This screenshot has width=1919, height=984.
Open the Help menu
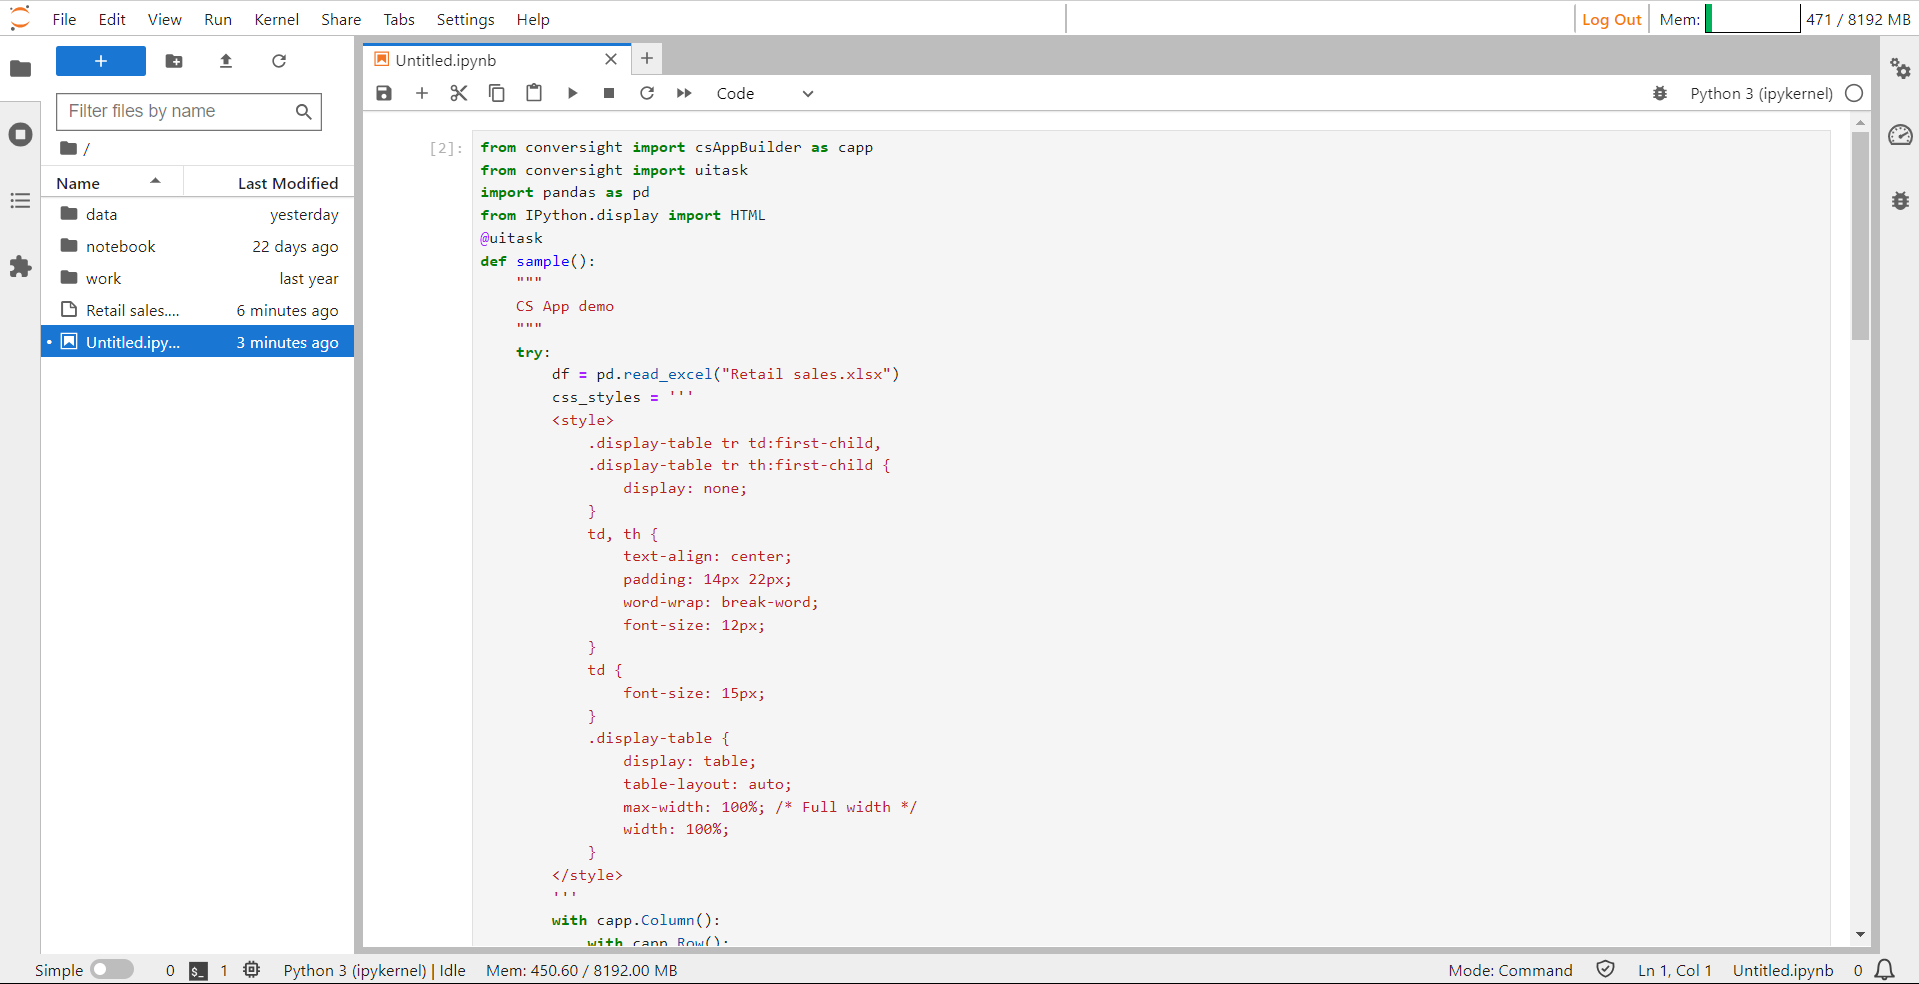533,19
